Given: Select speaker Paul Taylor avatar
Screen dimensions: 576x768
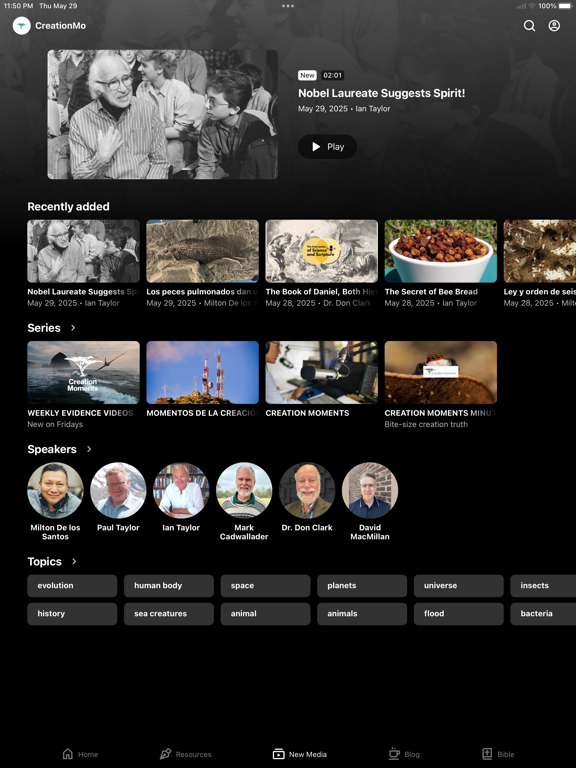Looking at the screenshot, I should pos(118,490).
